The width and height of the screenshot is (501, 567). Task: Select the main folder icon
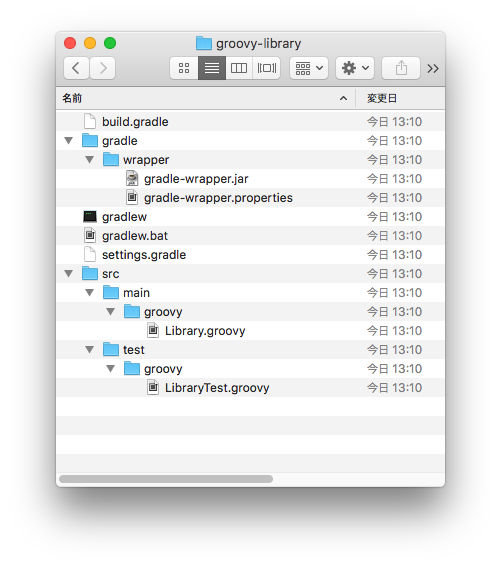coord(111,293)
